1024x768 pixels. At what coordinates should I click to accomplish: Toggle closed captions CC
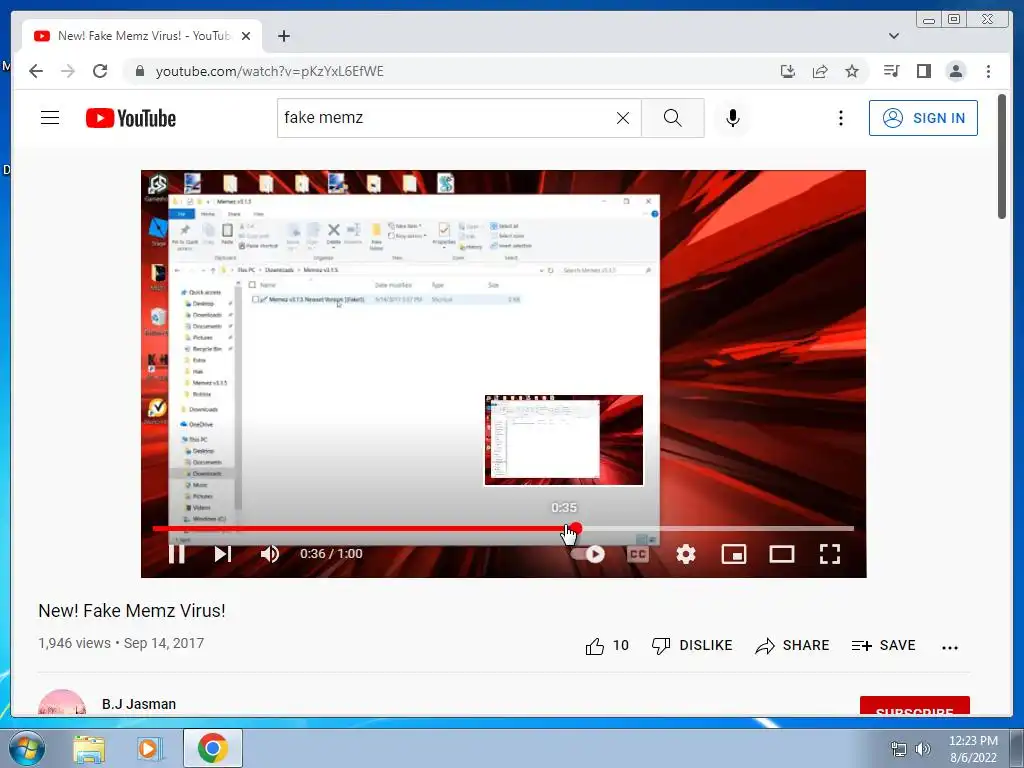(638, 554)
